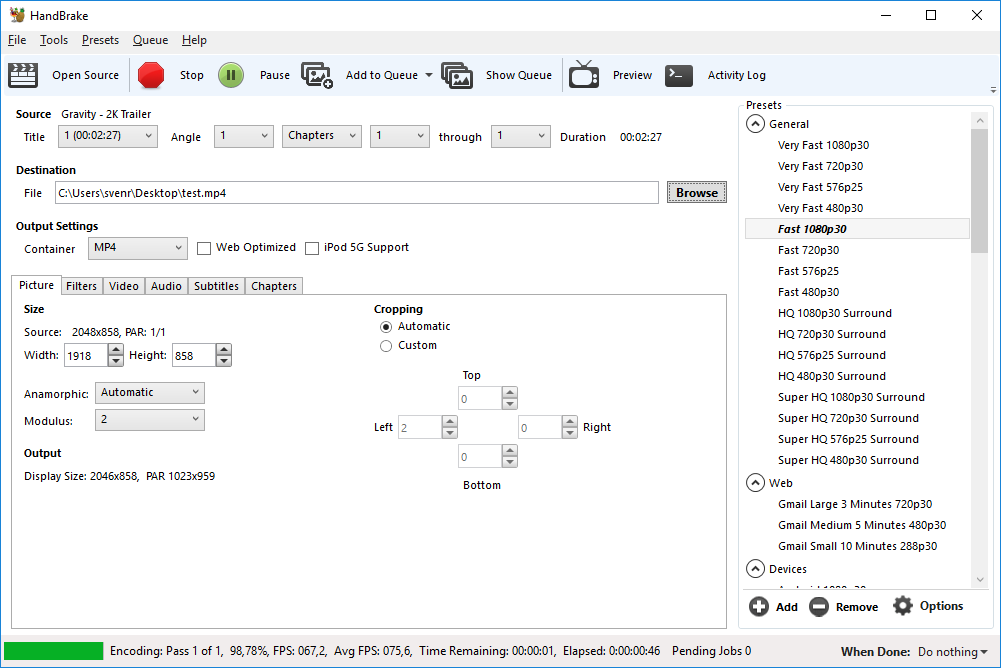Click the Browse button
Screen dimensions: 1001x668
coord(696,192)
